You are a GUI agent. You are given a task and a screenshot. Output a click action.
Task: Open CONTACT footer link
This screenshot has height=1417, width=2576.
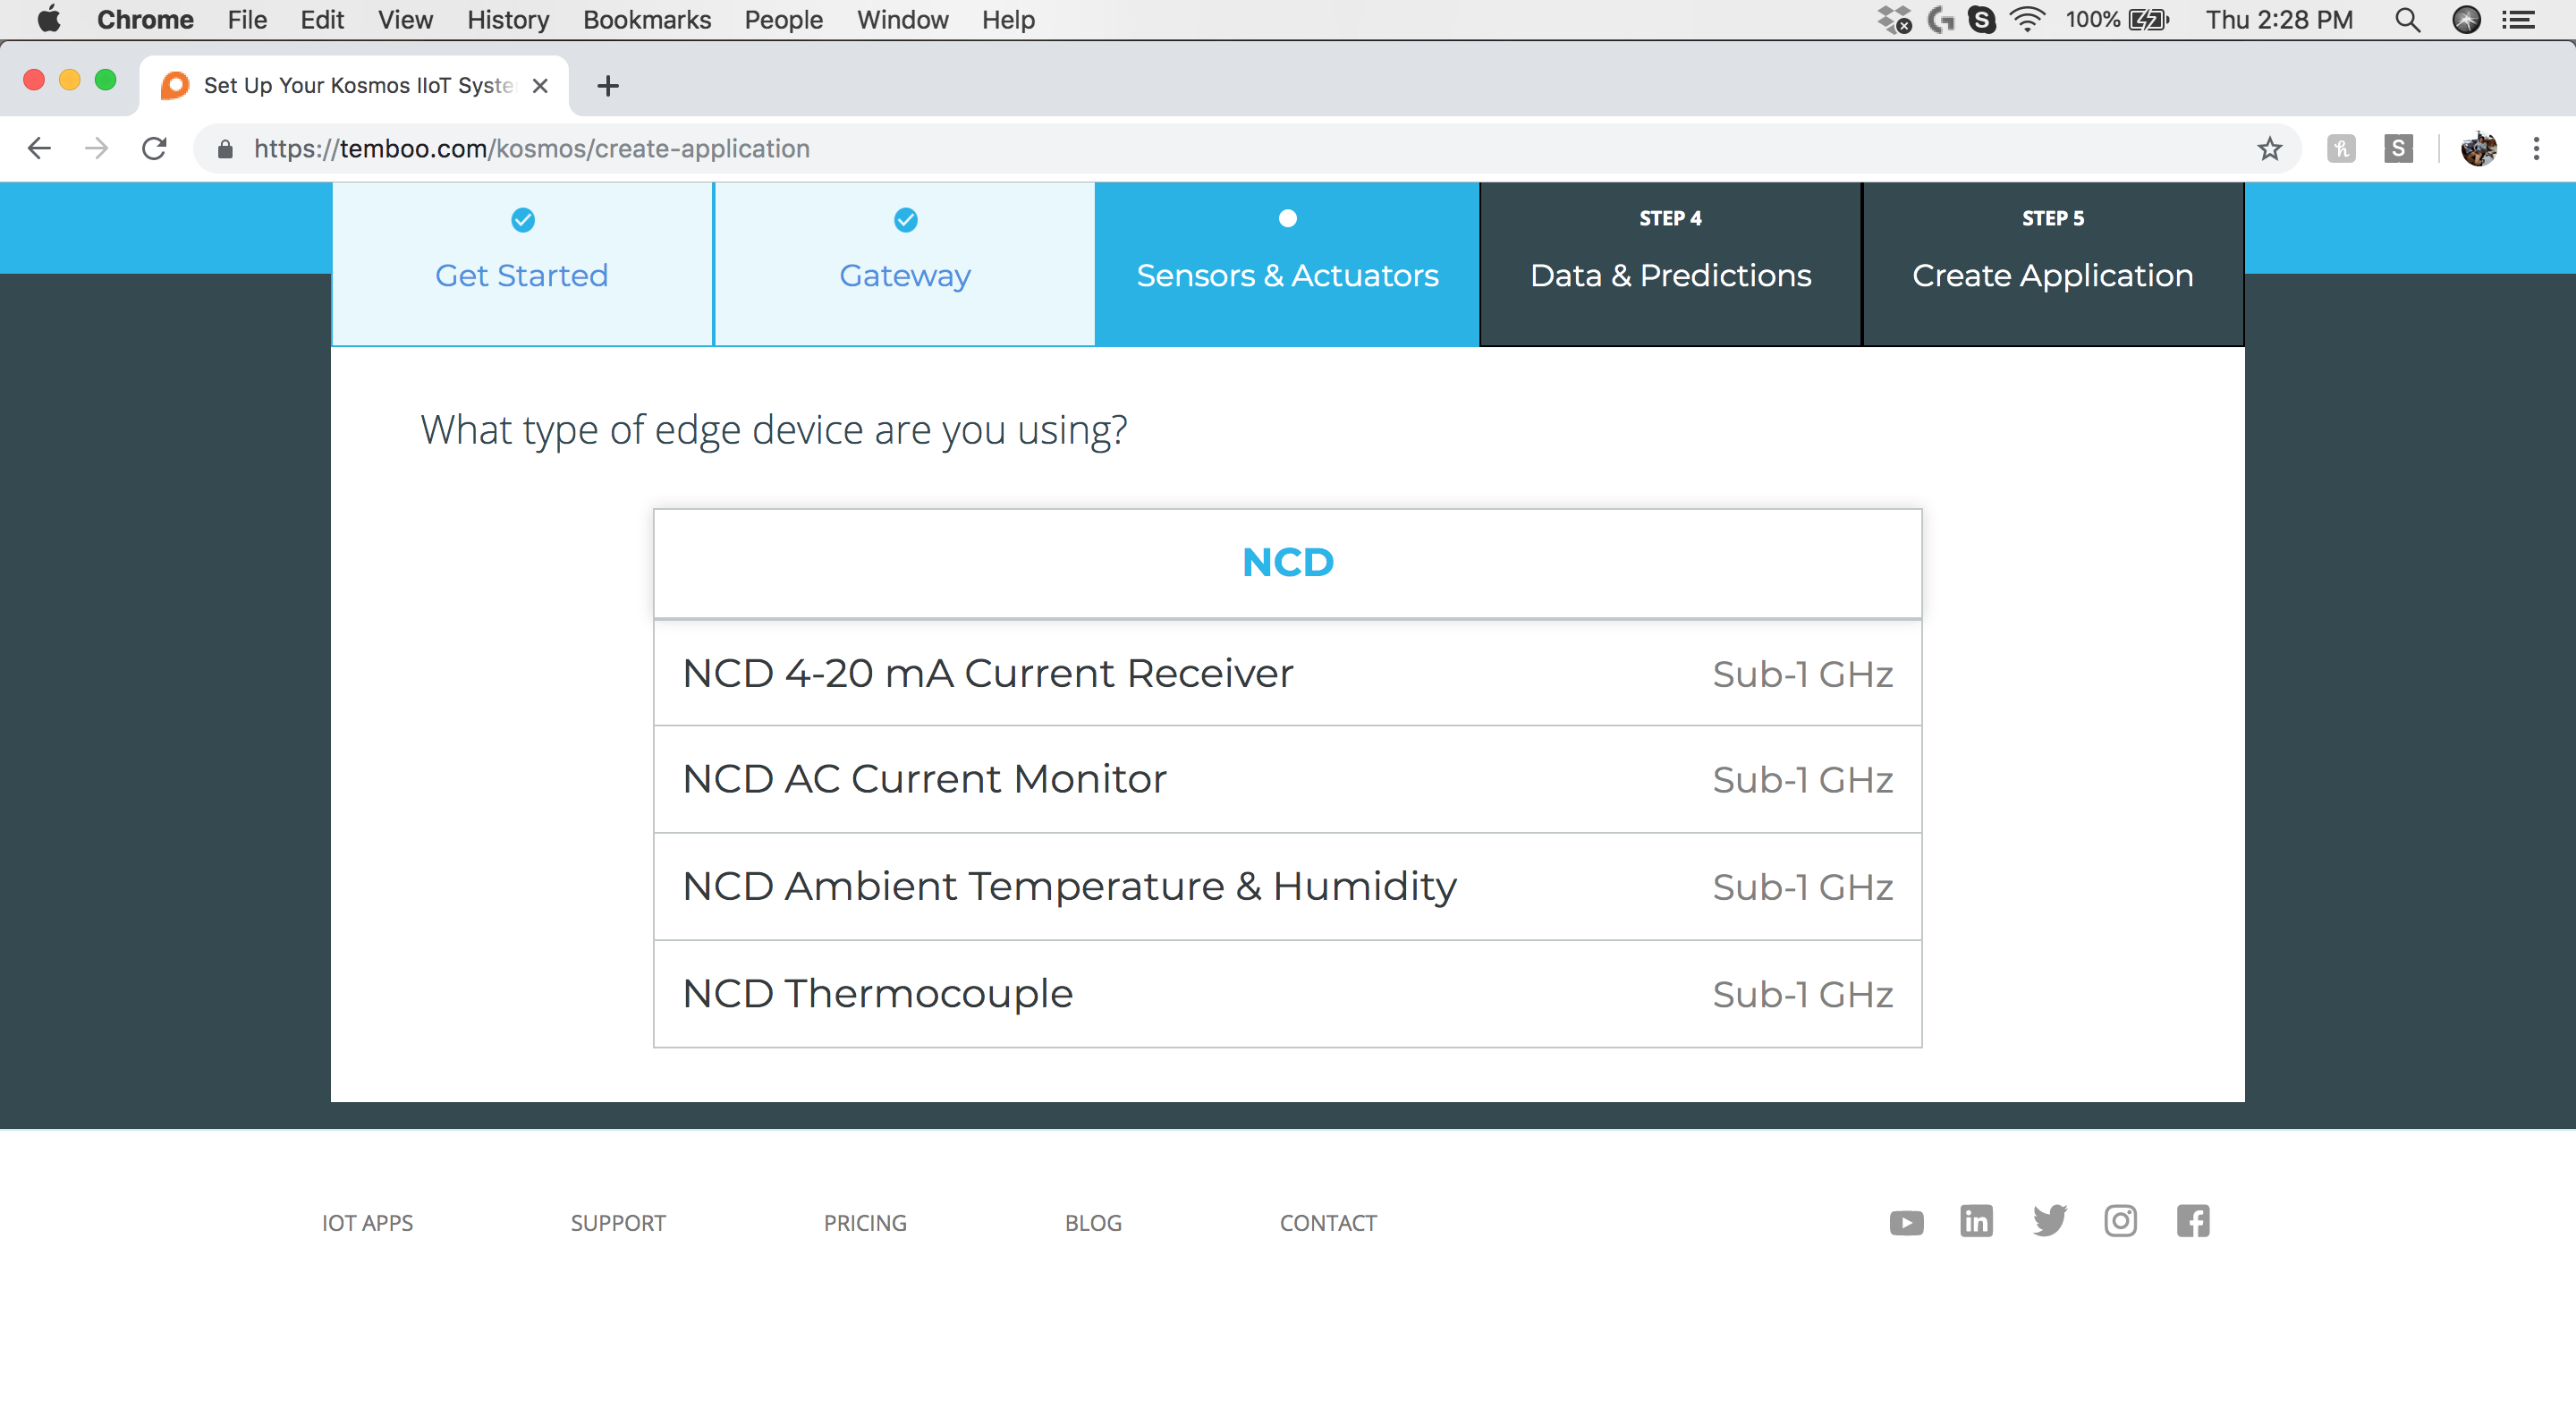[1328, 1222]
